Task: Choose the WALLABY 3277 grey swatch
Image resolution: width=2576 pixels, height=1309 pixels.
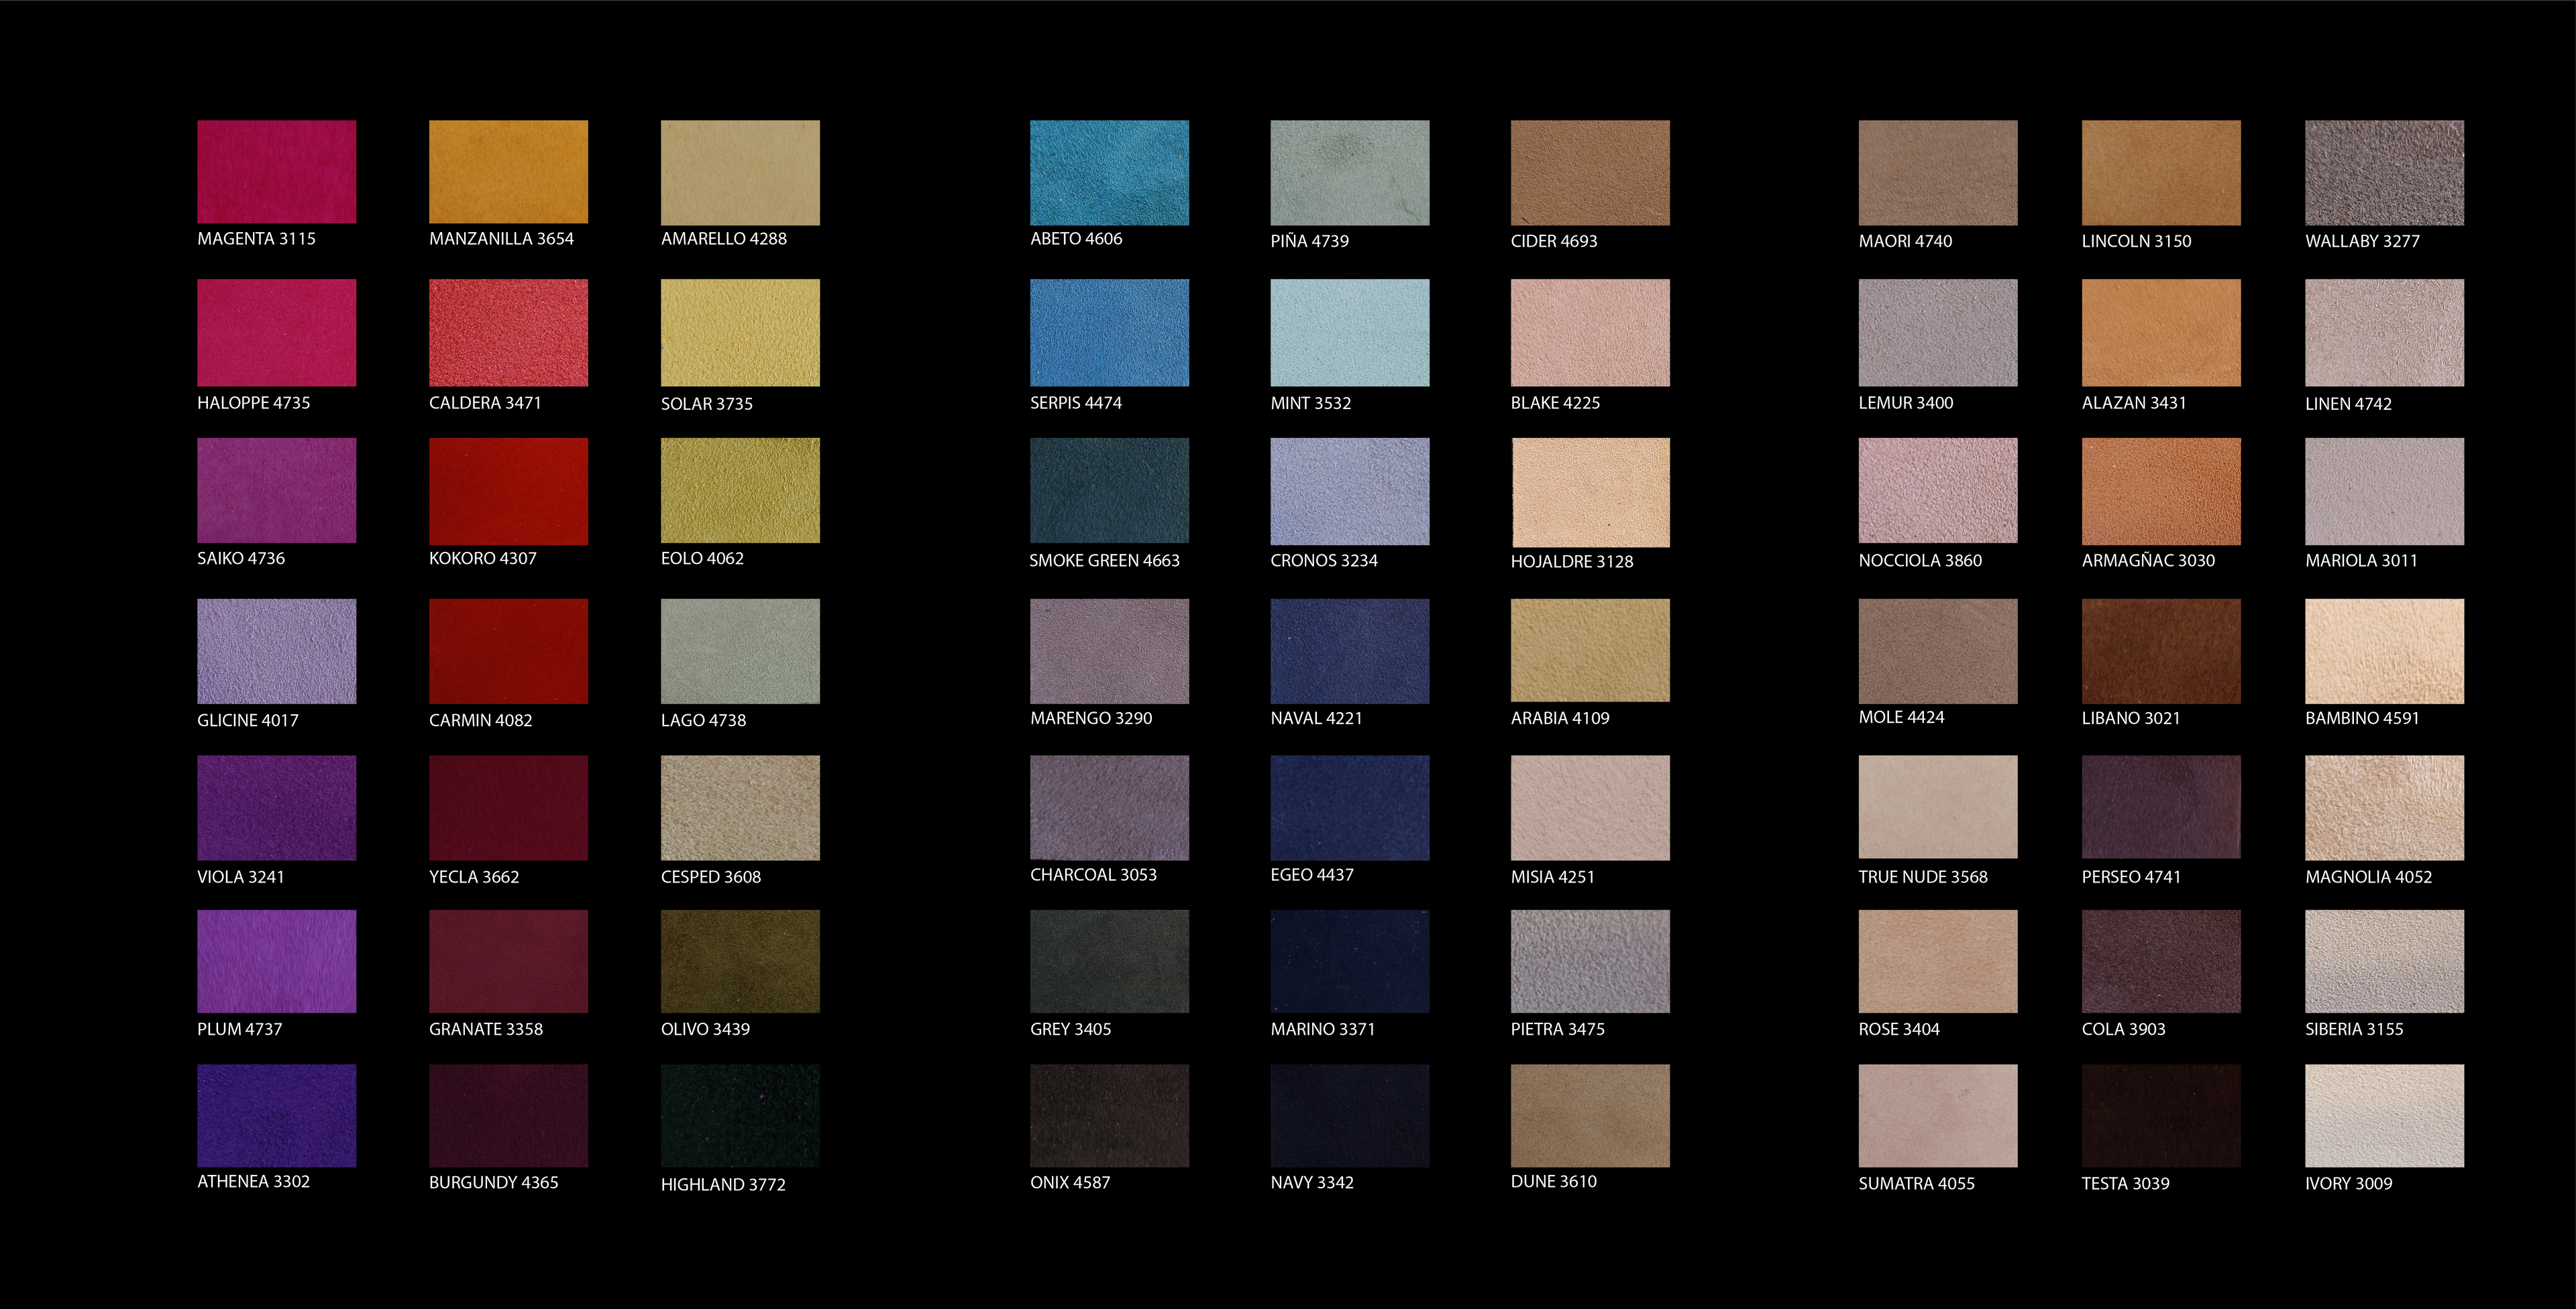Action: [x=2384, y=172]
